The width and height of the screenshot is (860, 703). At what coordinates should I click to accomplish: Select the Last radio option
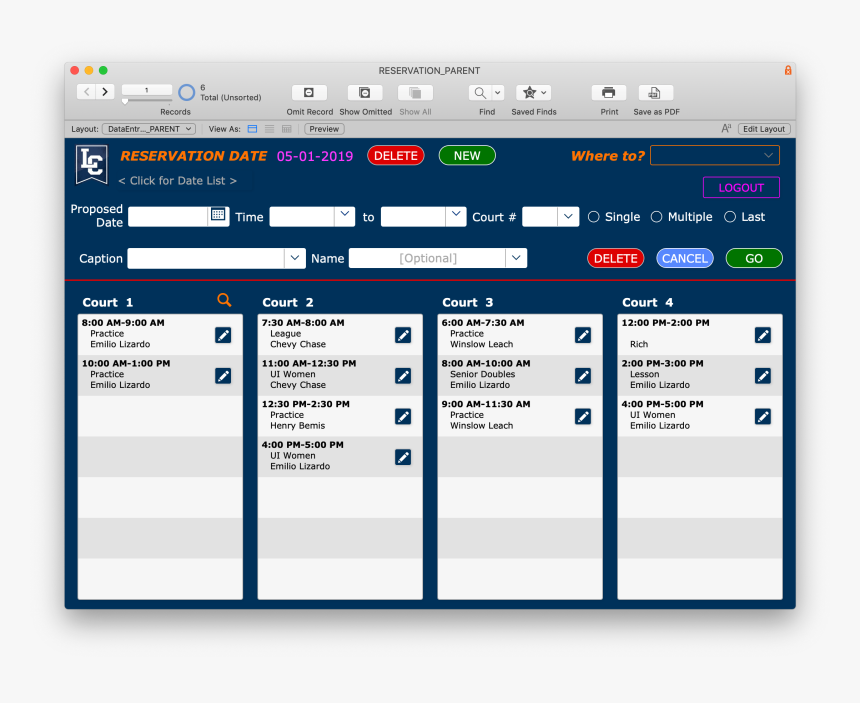click(730, 217)
